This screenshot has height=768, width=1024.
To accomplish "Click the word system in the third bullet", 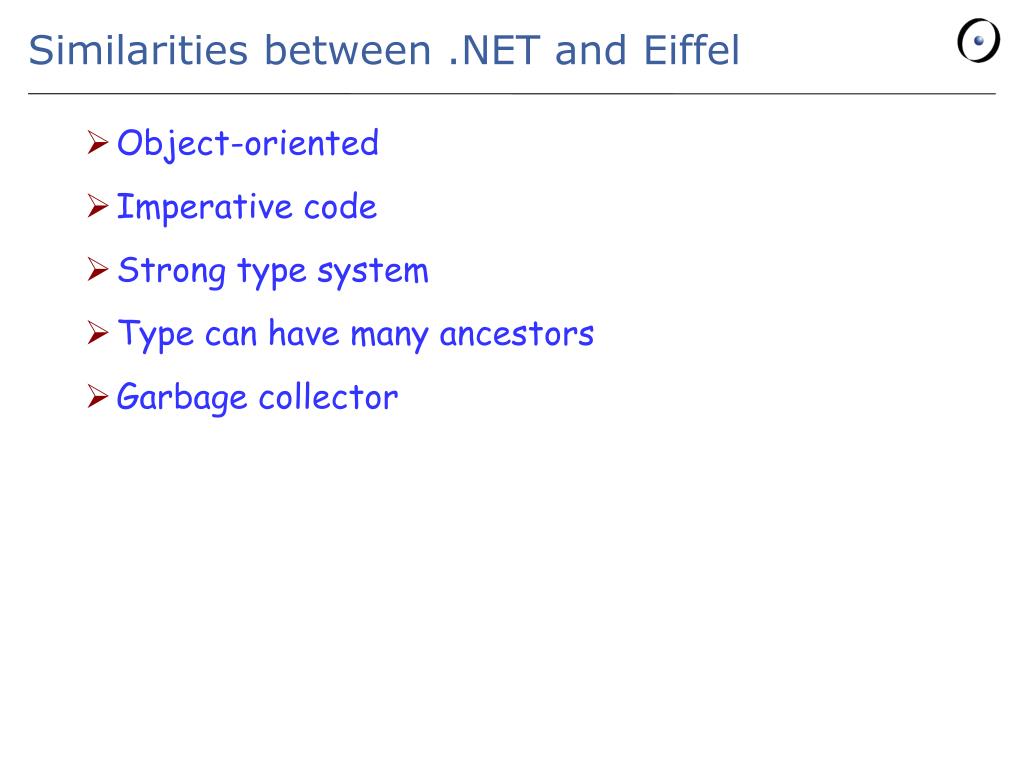I will pyautogui.click(x=373, y=272).
